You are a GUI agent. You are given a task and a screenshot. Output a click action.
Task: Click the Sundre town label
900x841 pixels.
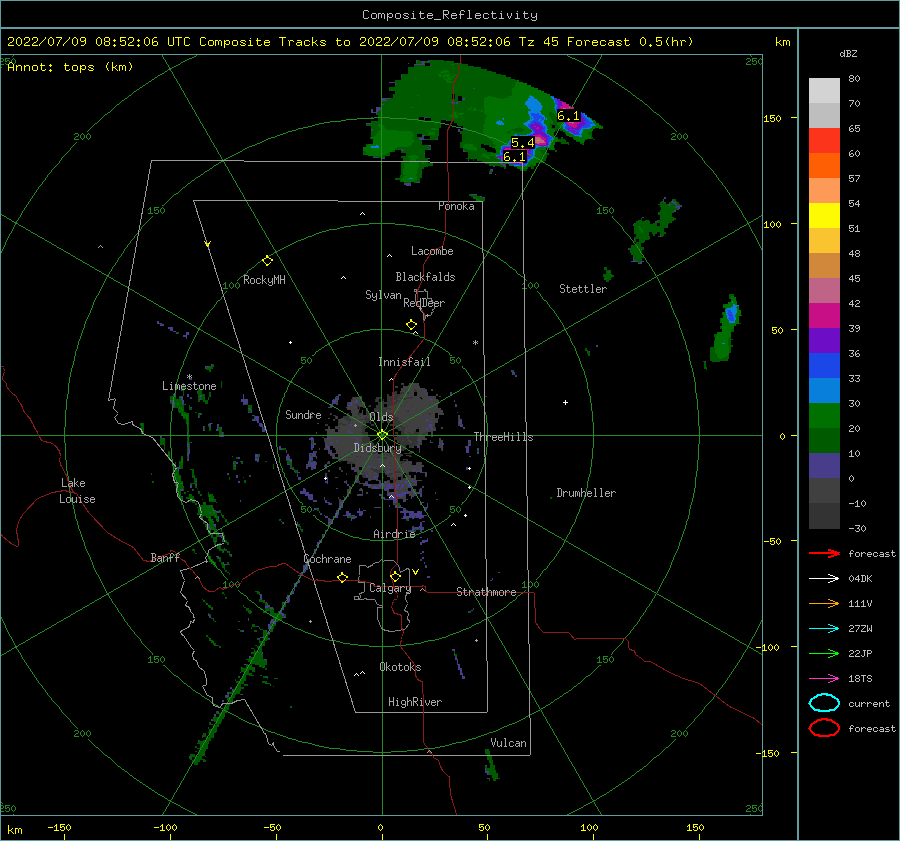(x=303, y=414)
